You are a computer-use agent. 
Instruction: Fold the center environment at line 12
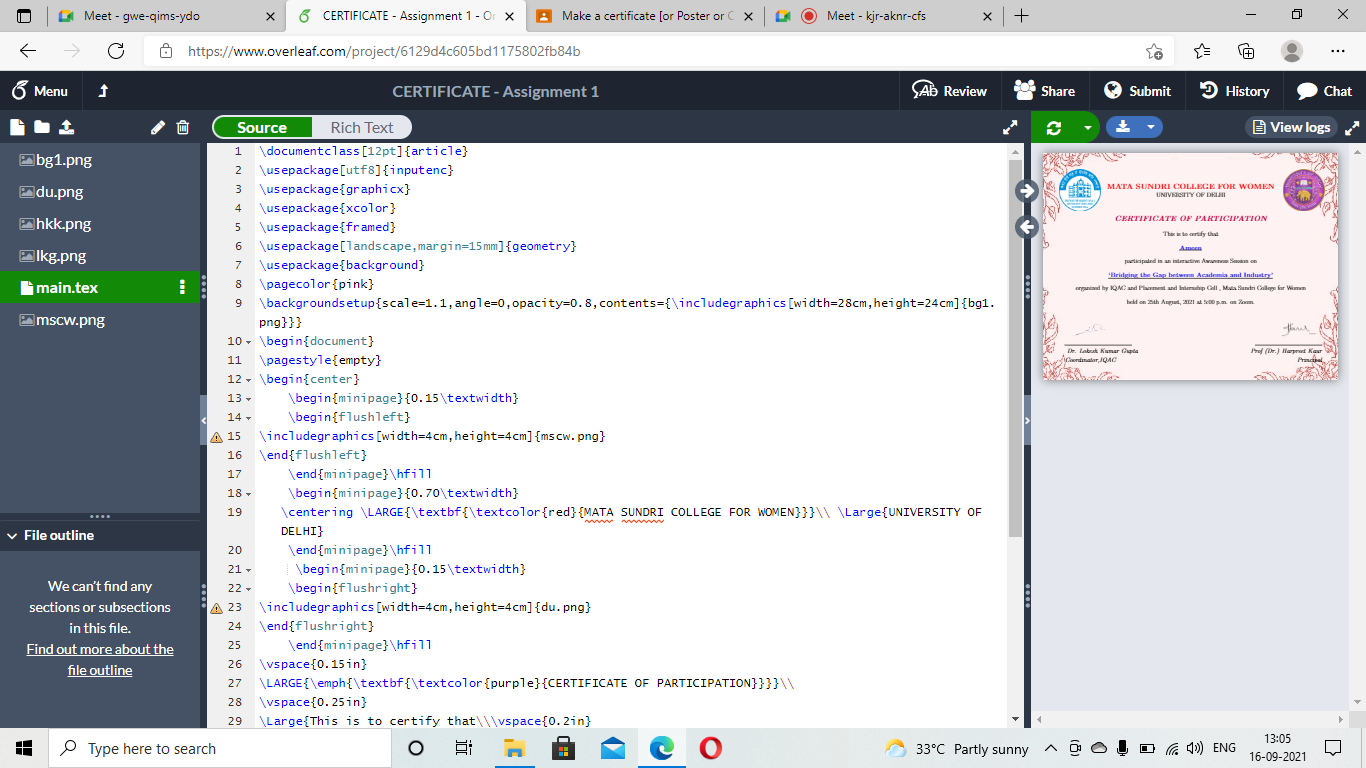coord(249,380)
